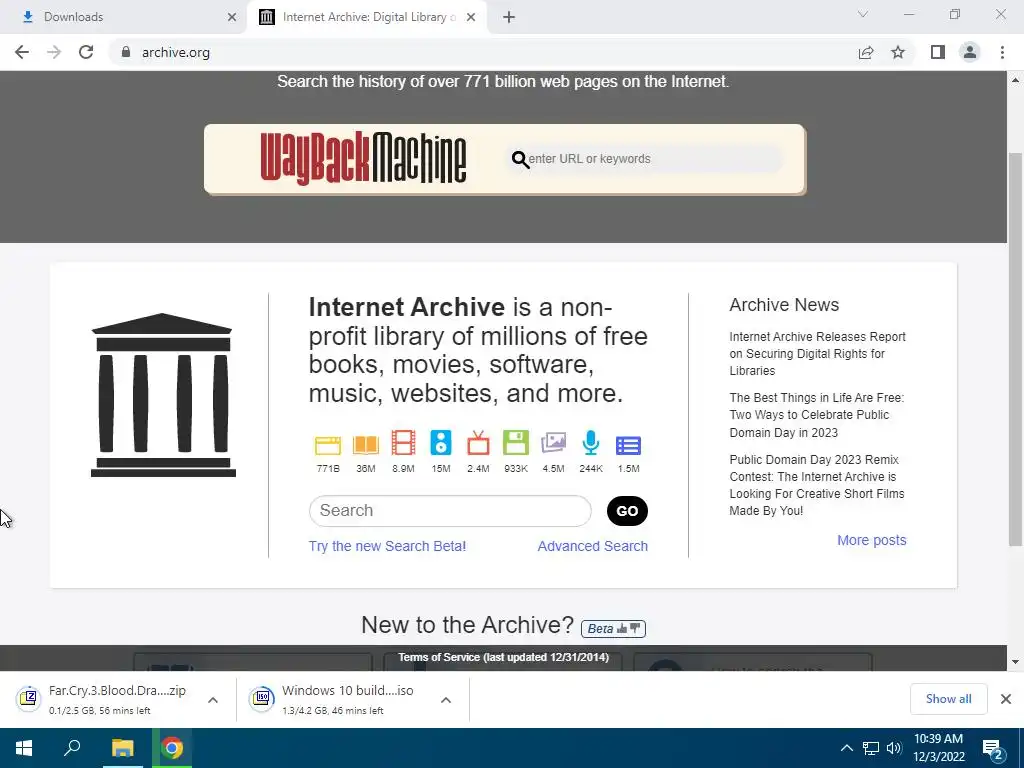This screenshot has height=768, width=1024.
Task: Expand Far.Cry.3 zip download options
Action: click(213, 700)
